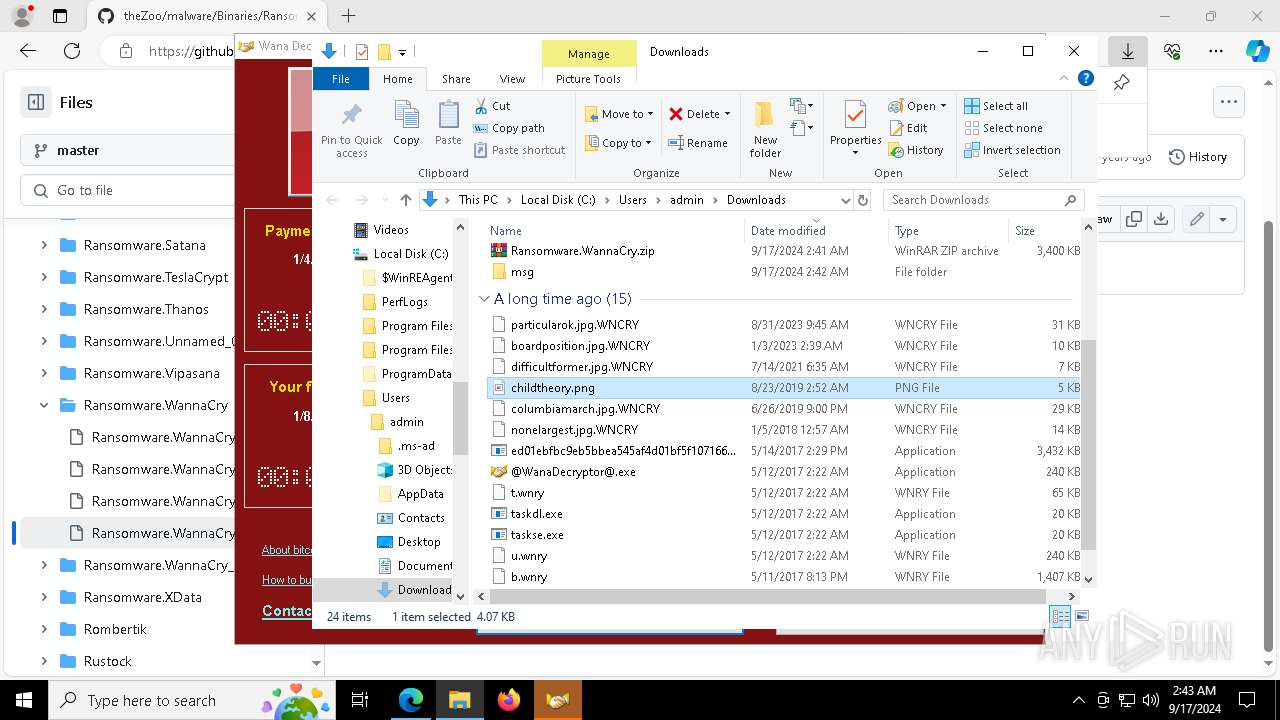Click the Manage contextual tab
Viewport: 1280px width, 720px height.
tap(589, 54)
